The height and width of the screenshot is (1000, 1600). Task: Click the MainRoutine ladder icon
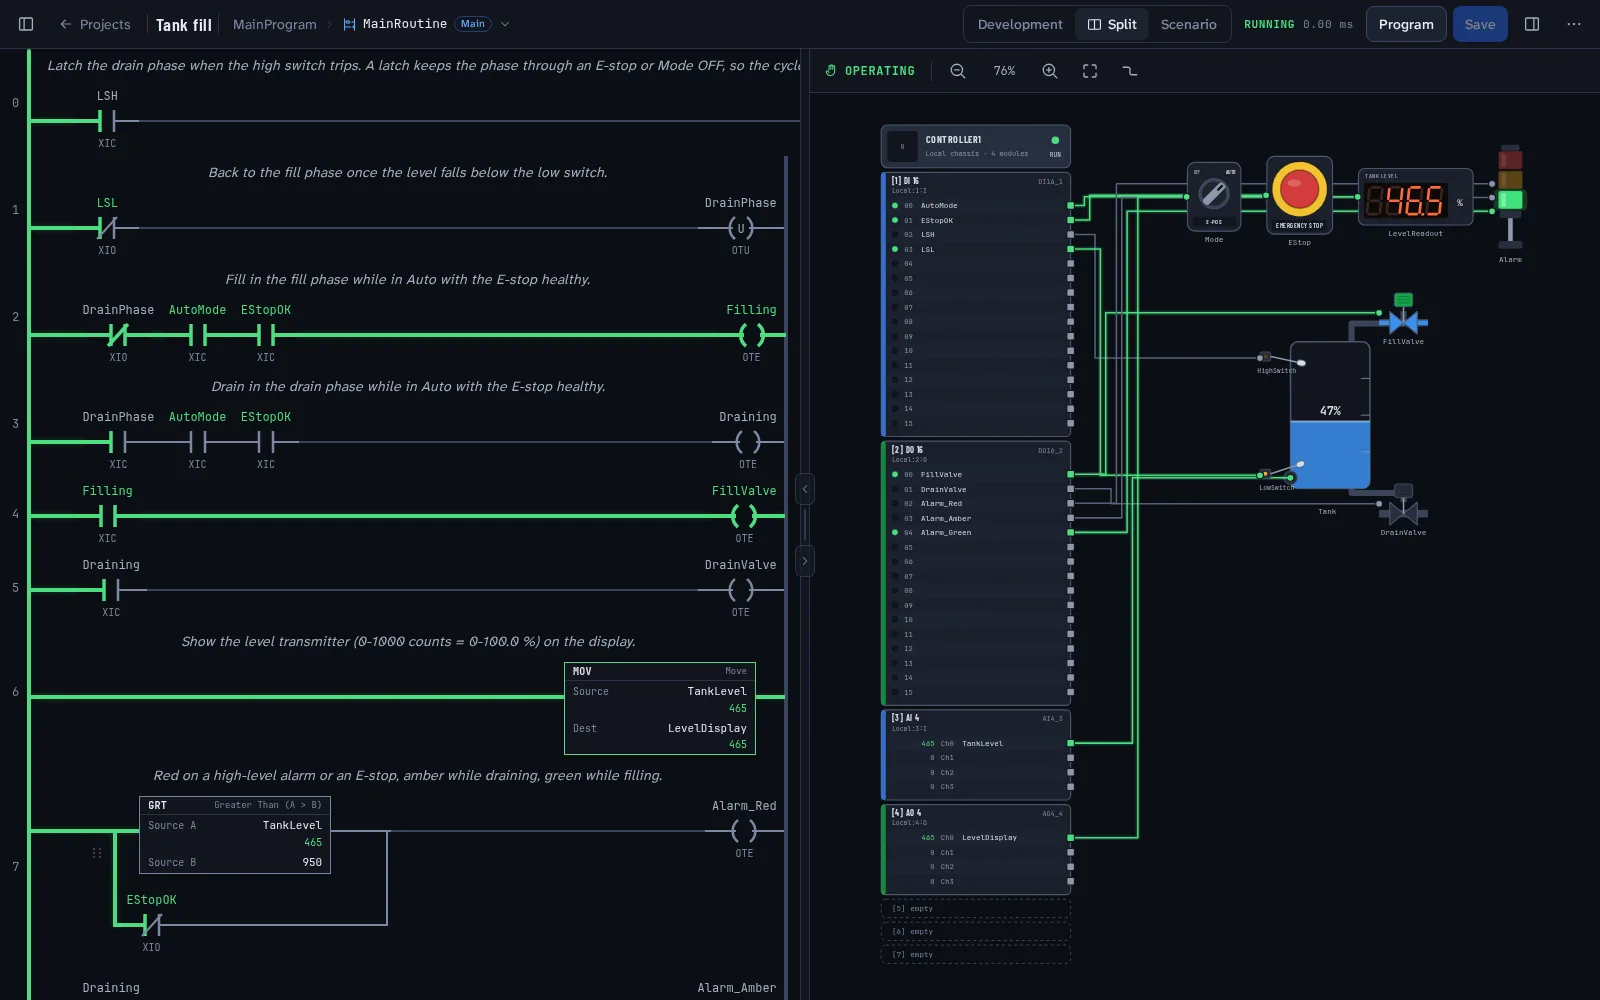tap(349, 24)
